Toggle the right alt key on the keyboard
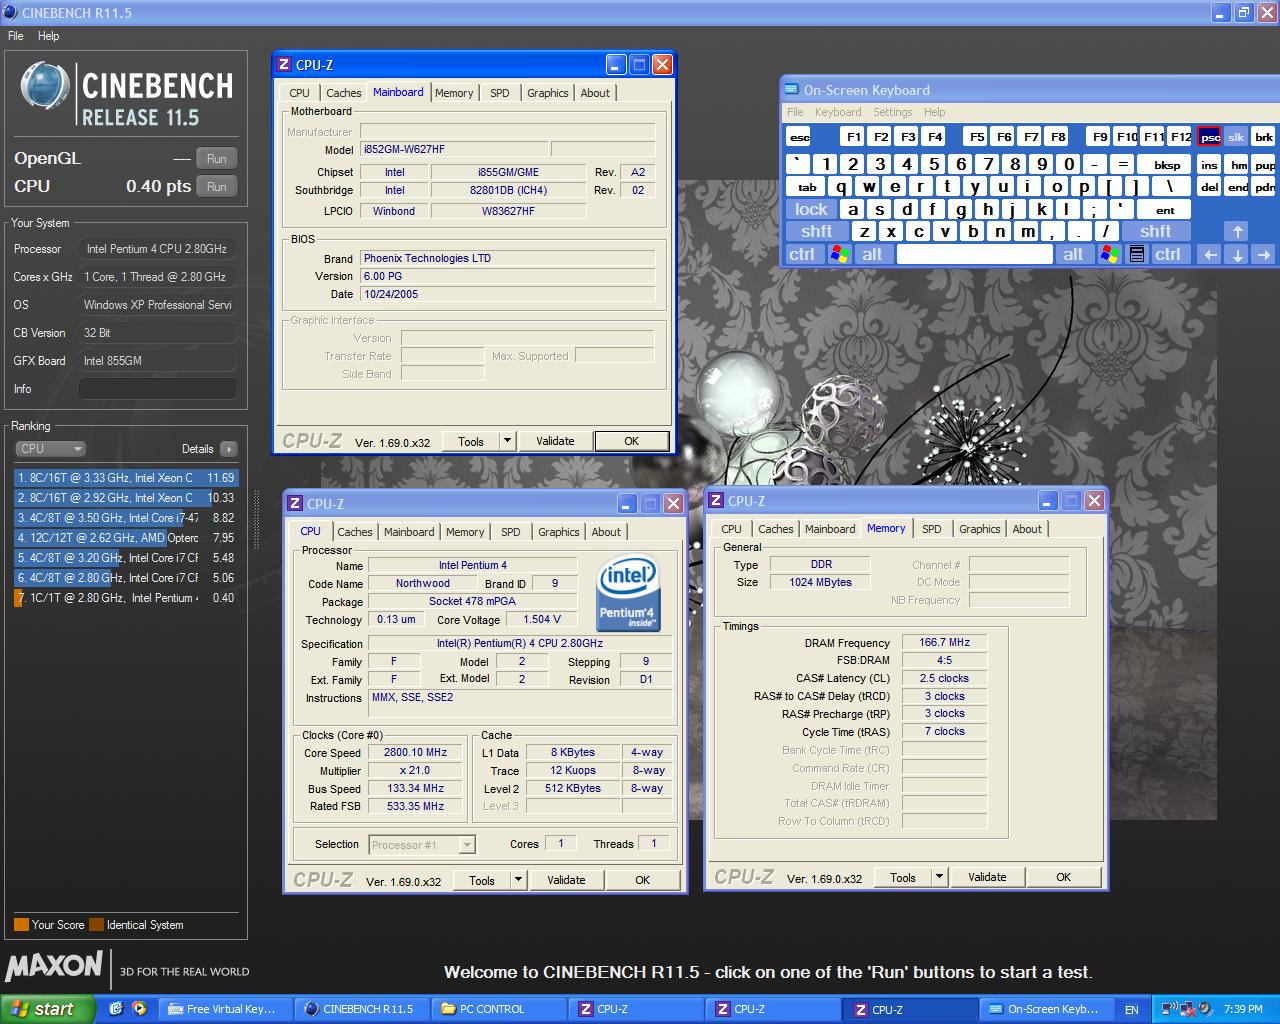1280x1024 pixels. [x=1073, y=254]
